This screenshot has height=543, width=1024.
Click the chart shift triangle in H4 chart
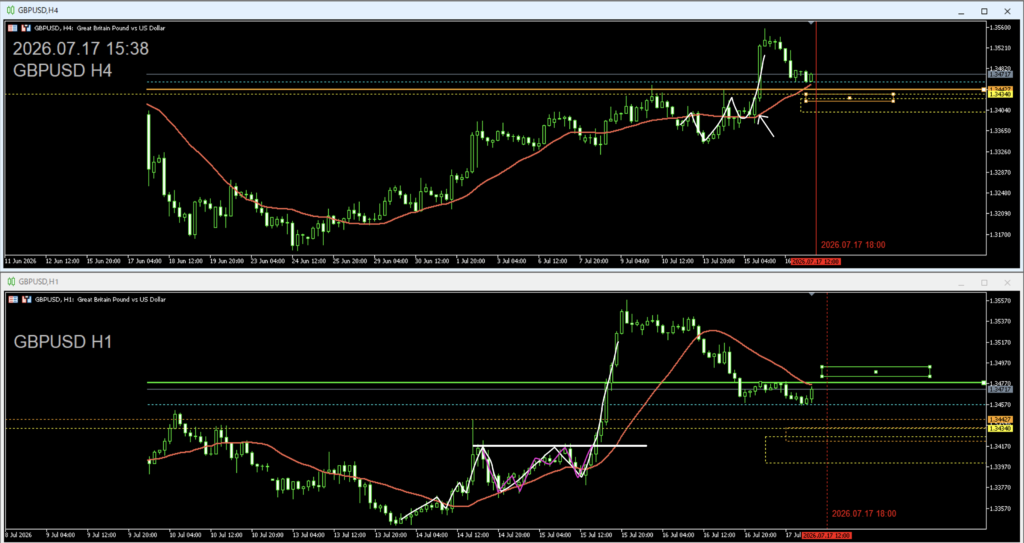click(811, 23)
